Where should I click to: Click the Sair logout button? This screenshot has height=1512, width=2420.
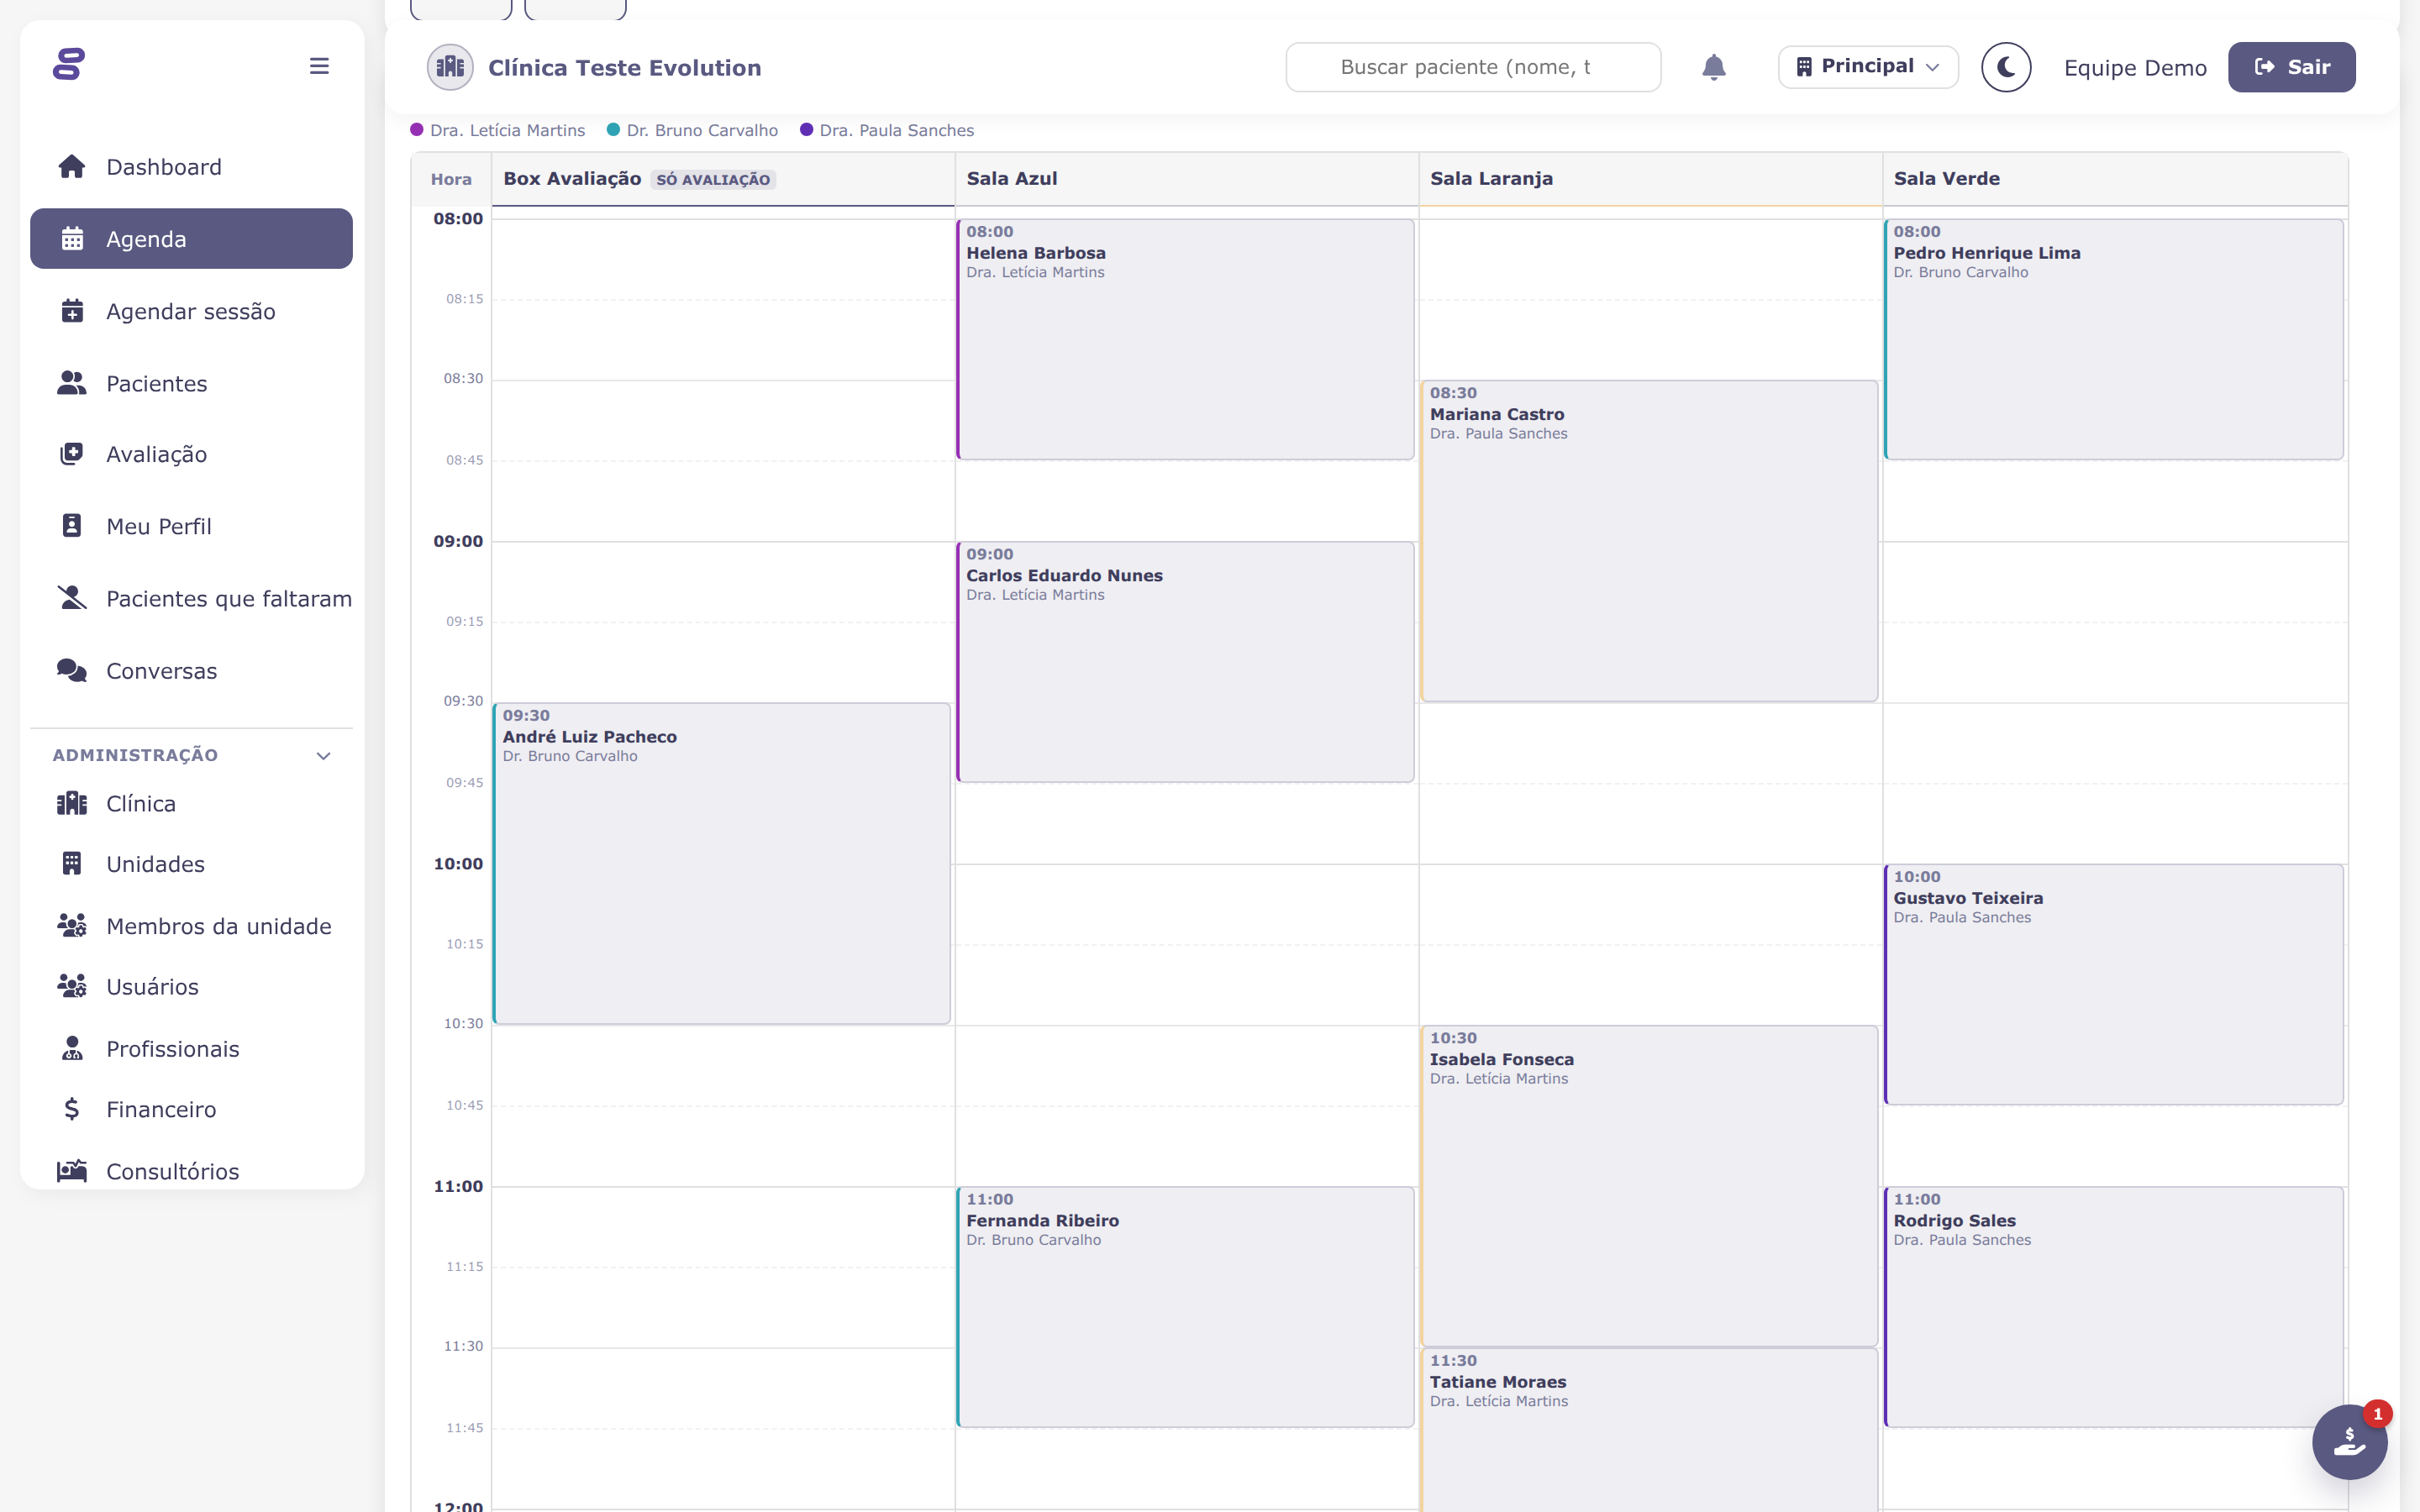tap(2291, 67)
